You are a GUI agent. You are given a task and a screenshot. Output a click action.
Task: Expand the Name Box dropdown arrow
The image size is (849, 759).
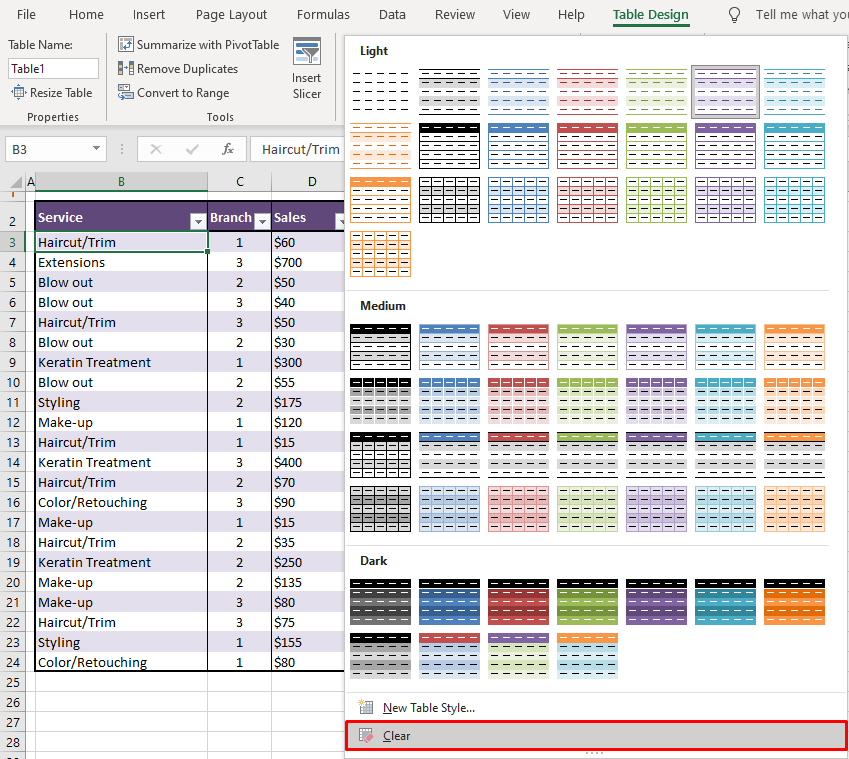click(96, 149)
